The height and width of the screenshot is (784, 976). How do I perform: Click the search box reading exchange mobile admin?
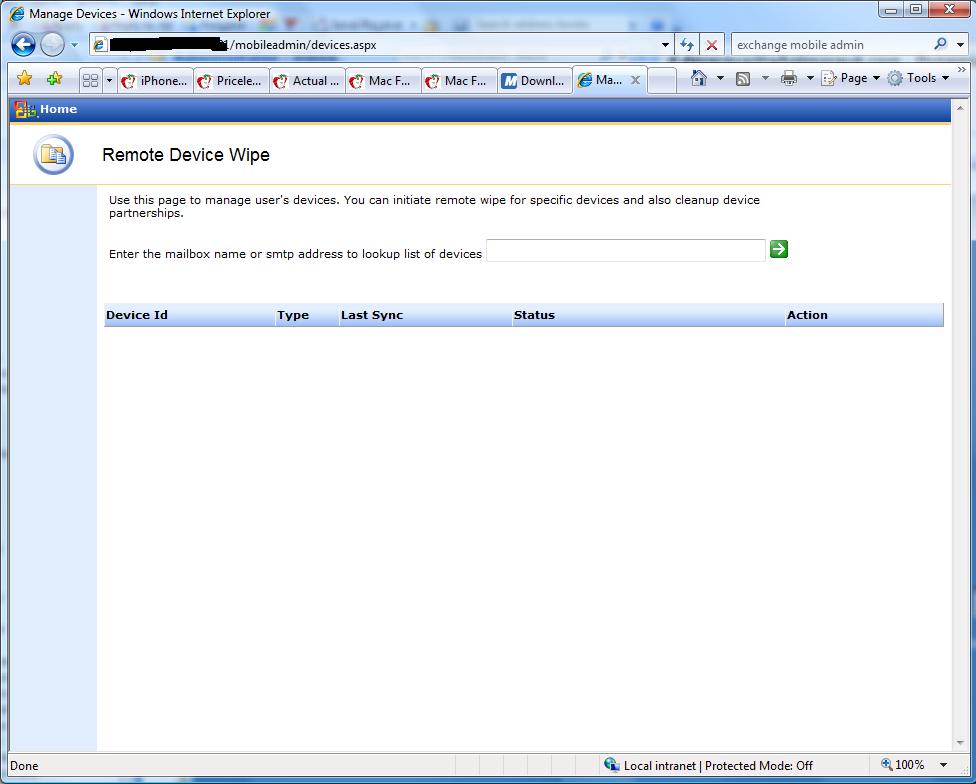[x=831, y=45]
